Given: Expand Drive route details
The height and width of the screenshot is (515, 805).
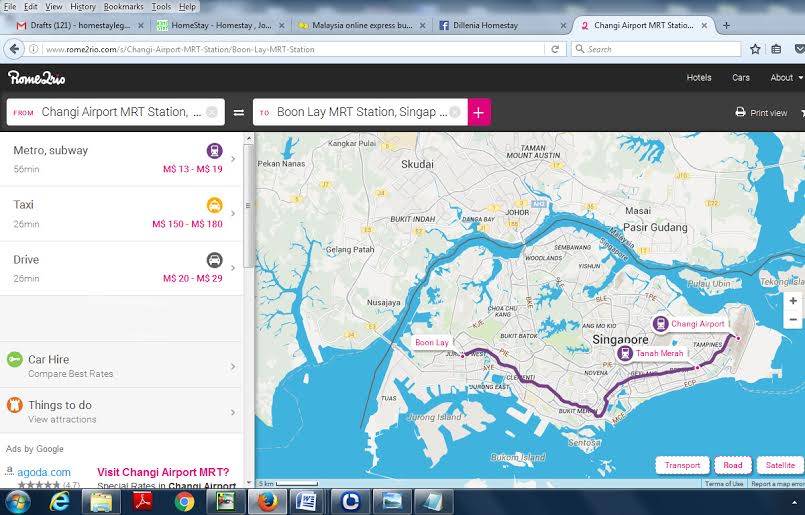Looking at the screenshot, I should point(233,268).
